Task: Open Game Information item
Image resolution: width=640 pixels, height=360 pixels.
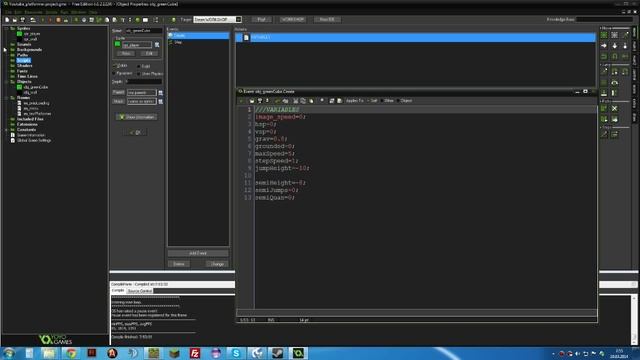Action: click(x=31, y=135)
